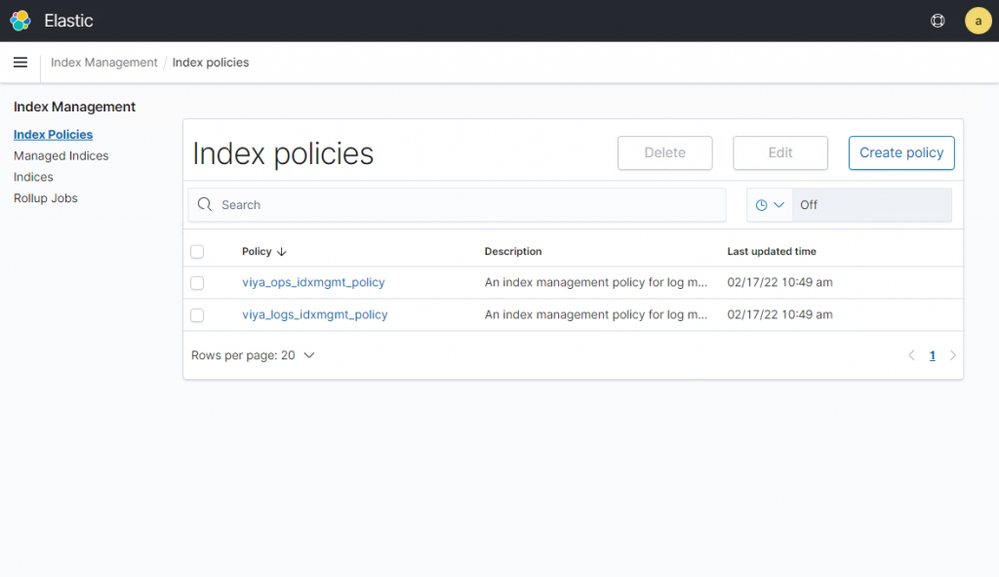
Task: Select Rollup Jobs in the sidebar
Action: 45,198
